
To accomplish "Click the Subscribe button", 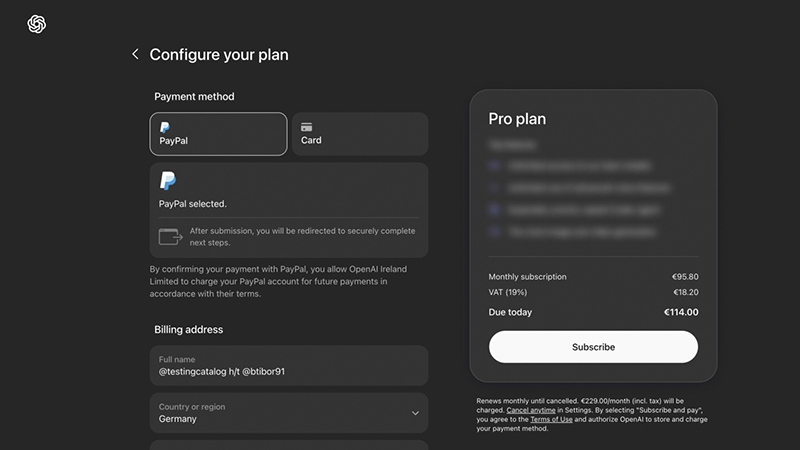I will 593,347.
